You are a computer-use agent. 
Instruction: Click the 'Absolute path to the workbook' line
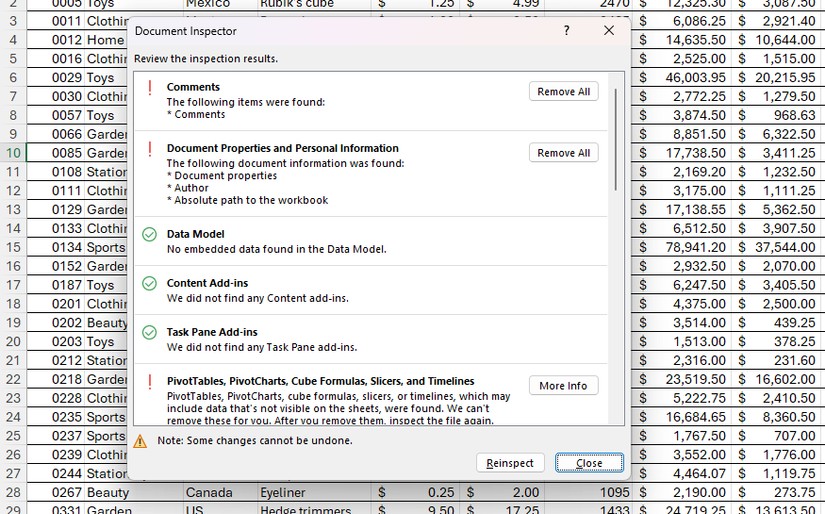click(x=247, y=200)
